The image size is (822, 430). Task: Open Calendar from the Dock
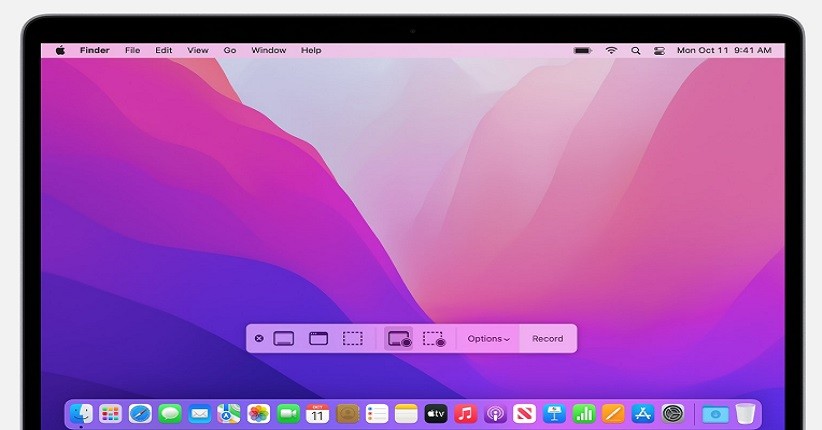[x=318, y=414]
